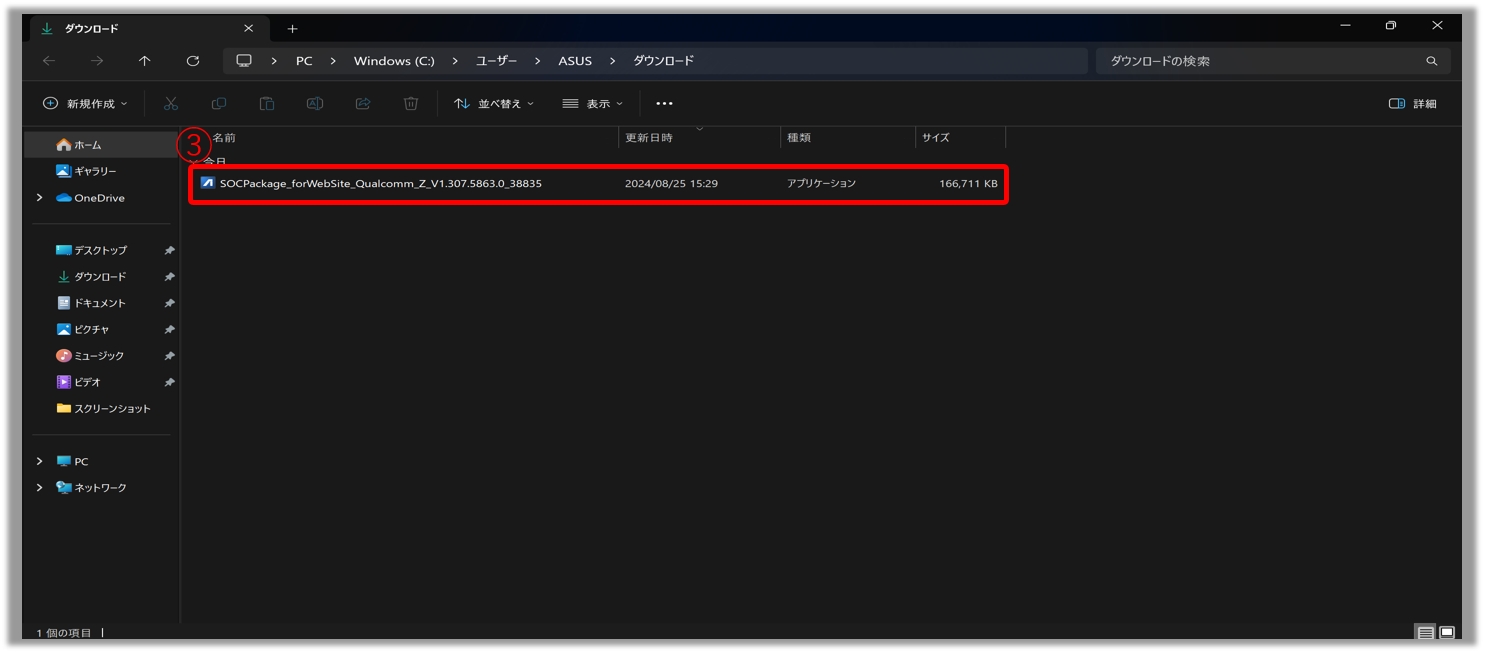Click ユーザー in the breadcrumb
The image size is (1485, 652).
pyautogui.click(x=496, y=61)
